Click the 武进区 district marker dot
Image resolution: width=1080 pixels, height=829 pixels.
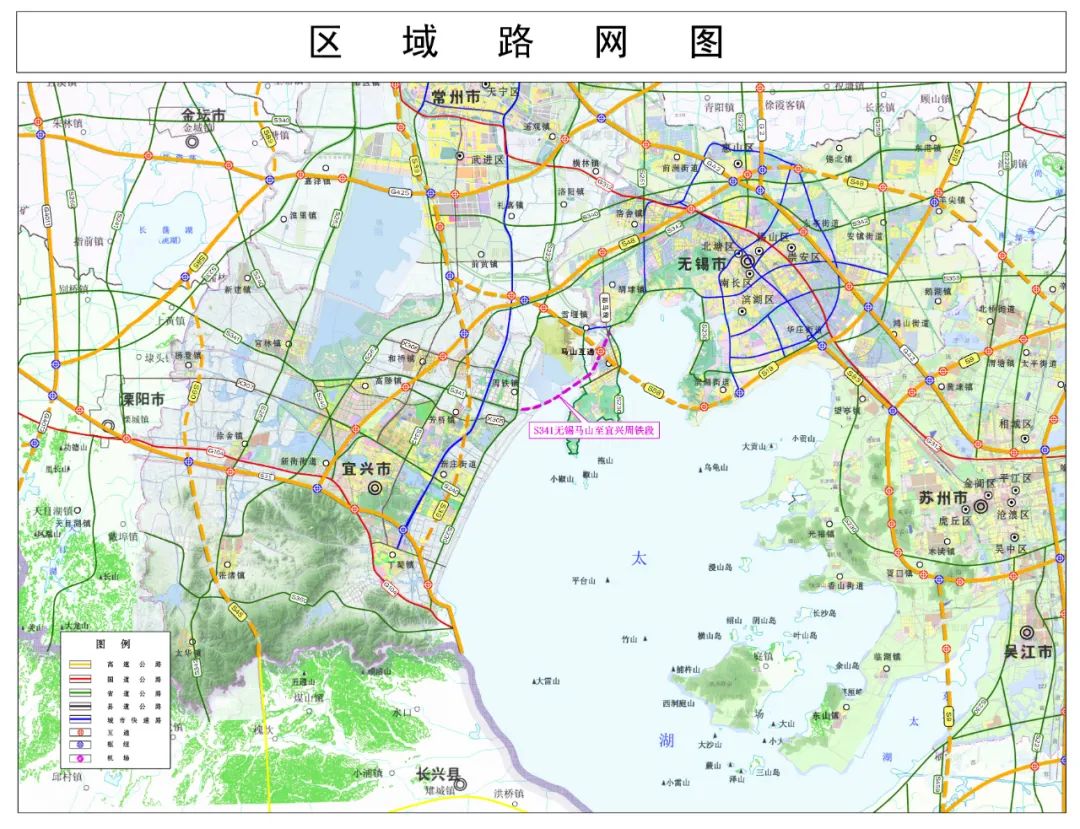459,156
